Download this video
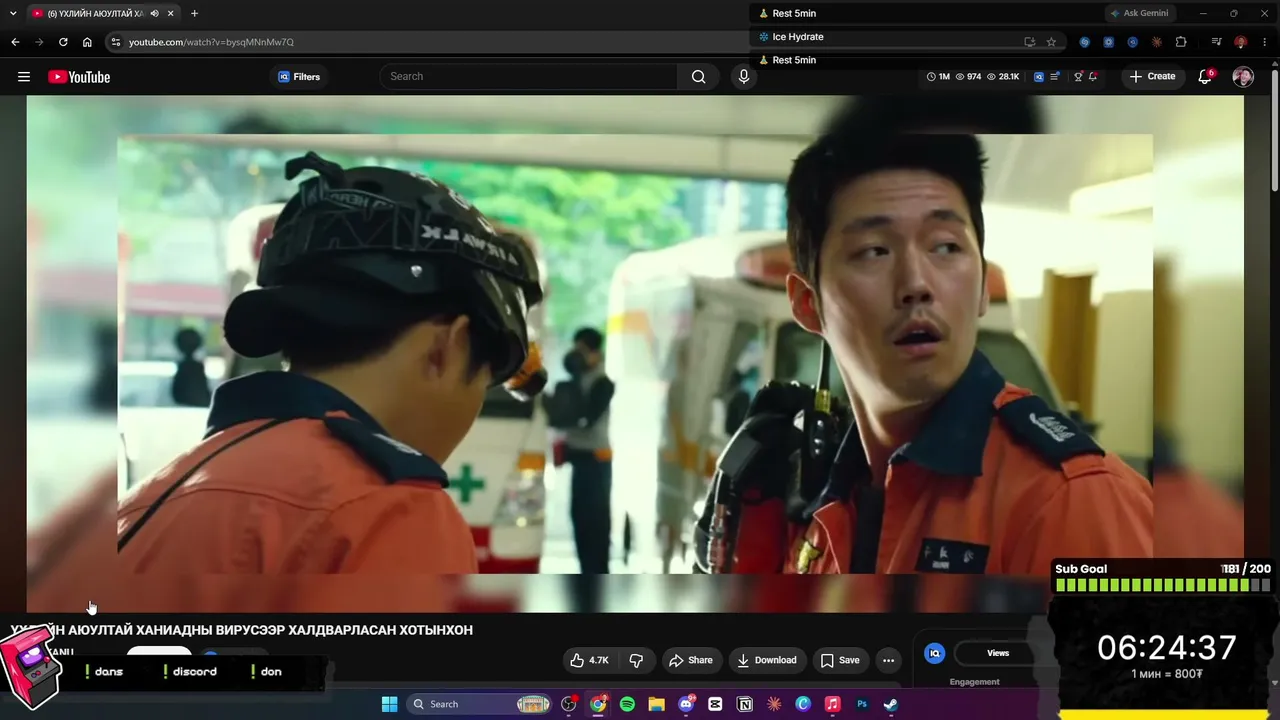The height and width of the screenshot is (720, 1280). click(767, 660)
